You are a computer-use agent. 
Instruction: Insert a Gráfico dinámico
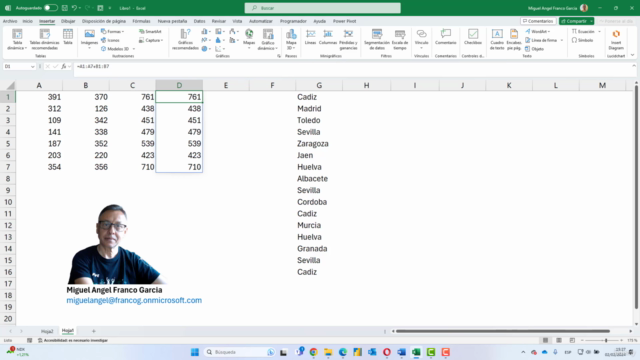click(268, 39)
